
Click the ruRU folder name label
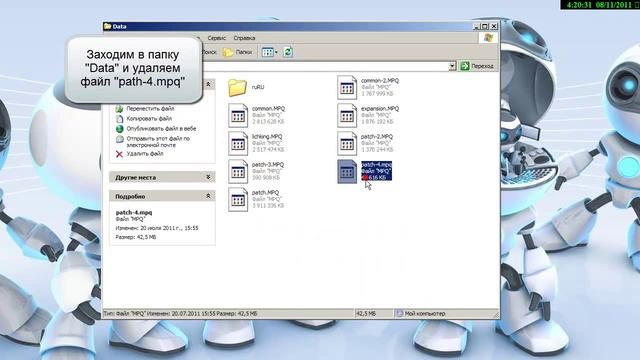[258, 87]
